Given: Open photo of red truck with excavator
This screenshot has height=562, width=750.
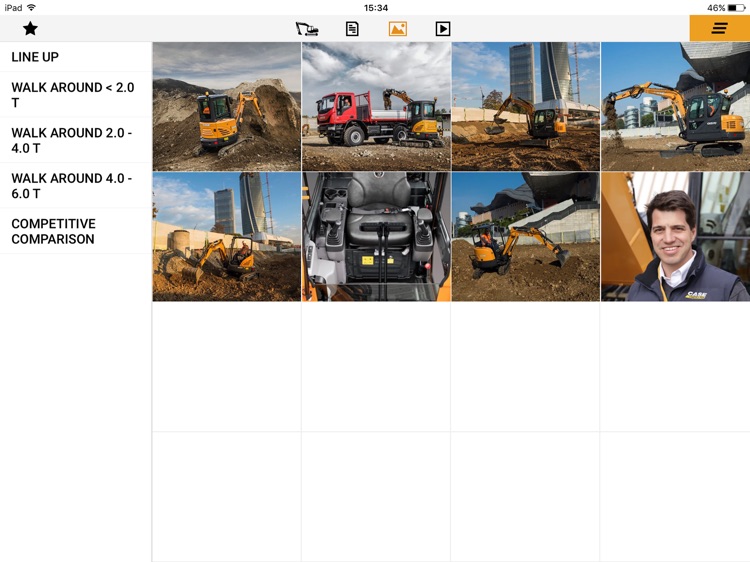Looking at the screenshot, I should (376, 106).
